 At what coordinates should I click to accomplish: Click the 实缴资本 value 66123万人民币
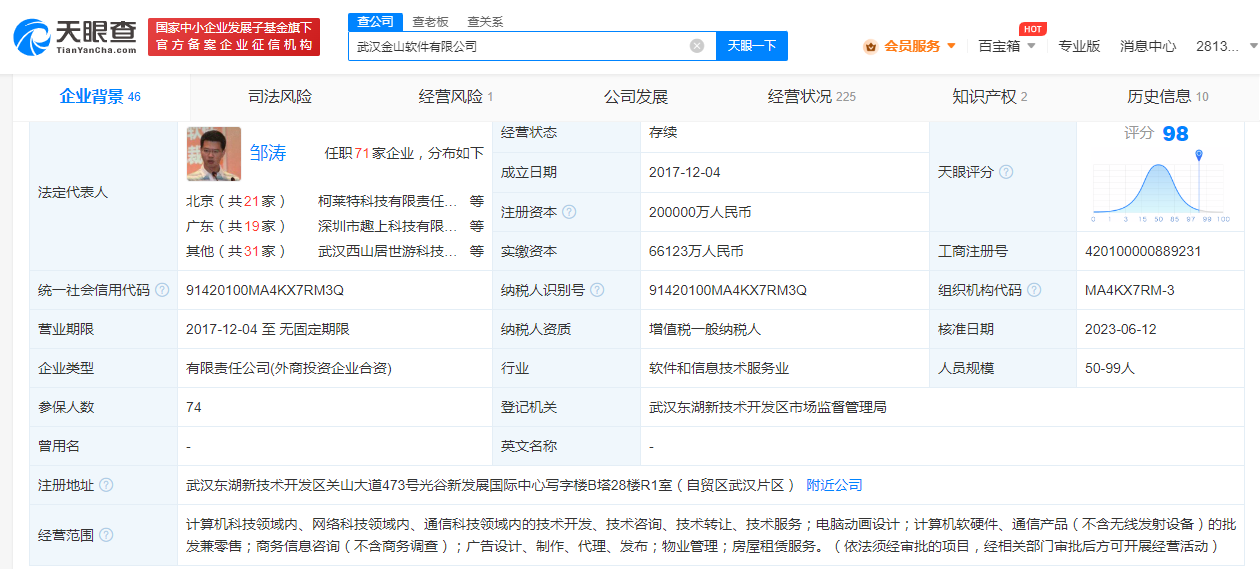pyautogui.click(x=696, y=251)
